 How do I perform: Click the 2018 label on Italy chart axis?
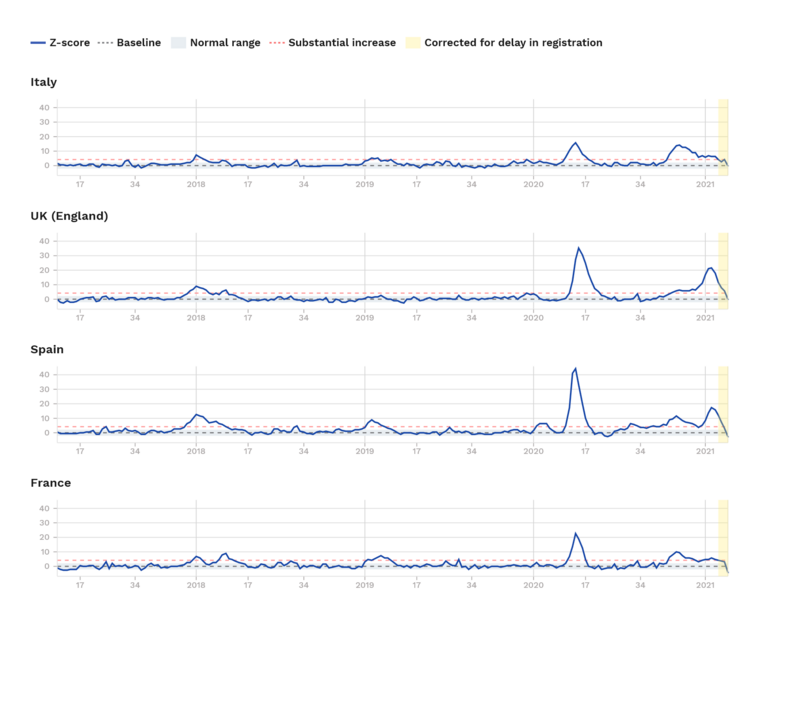coord(196,184)
